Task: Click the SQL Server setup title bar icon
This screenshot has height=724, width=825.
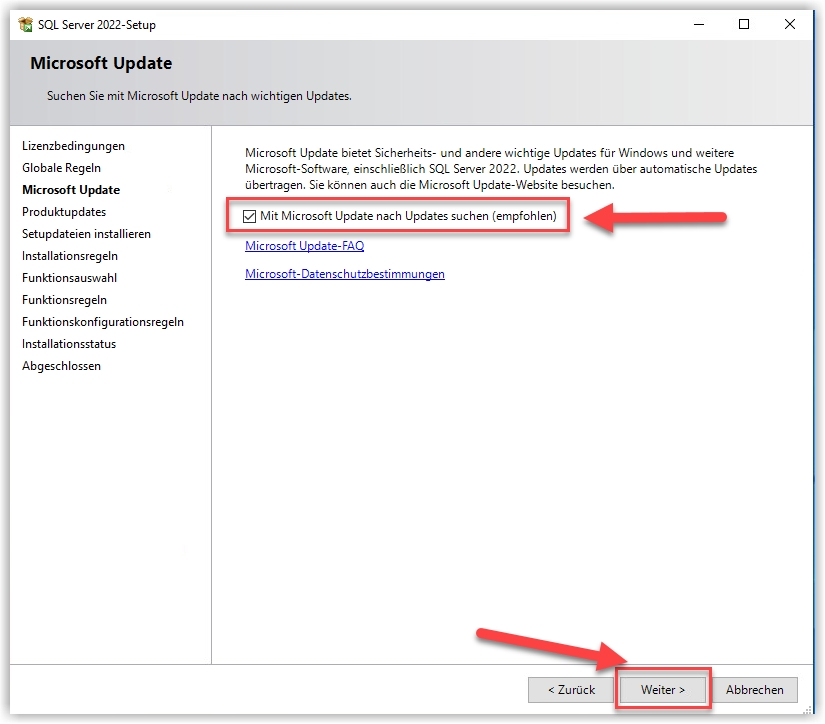Action: (x=25, y=25)
